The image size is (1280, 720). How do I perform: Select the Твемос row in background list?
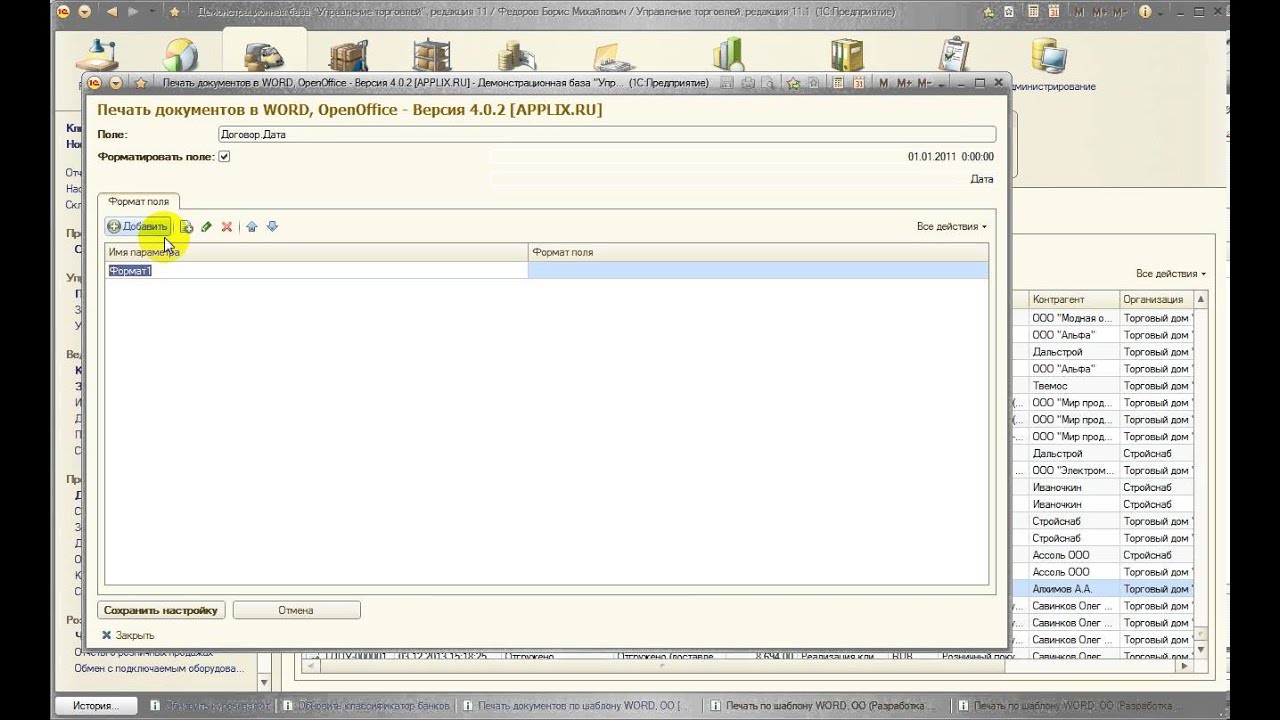pos(1111,386)
